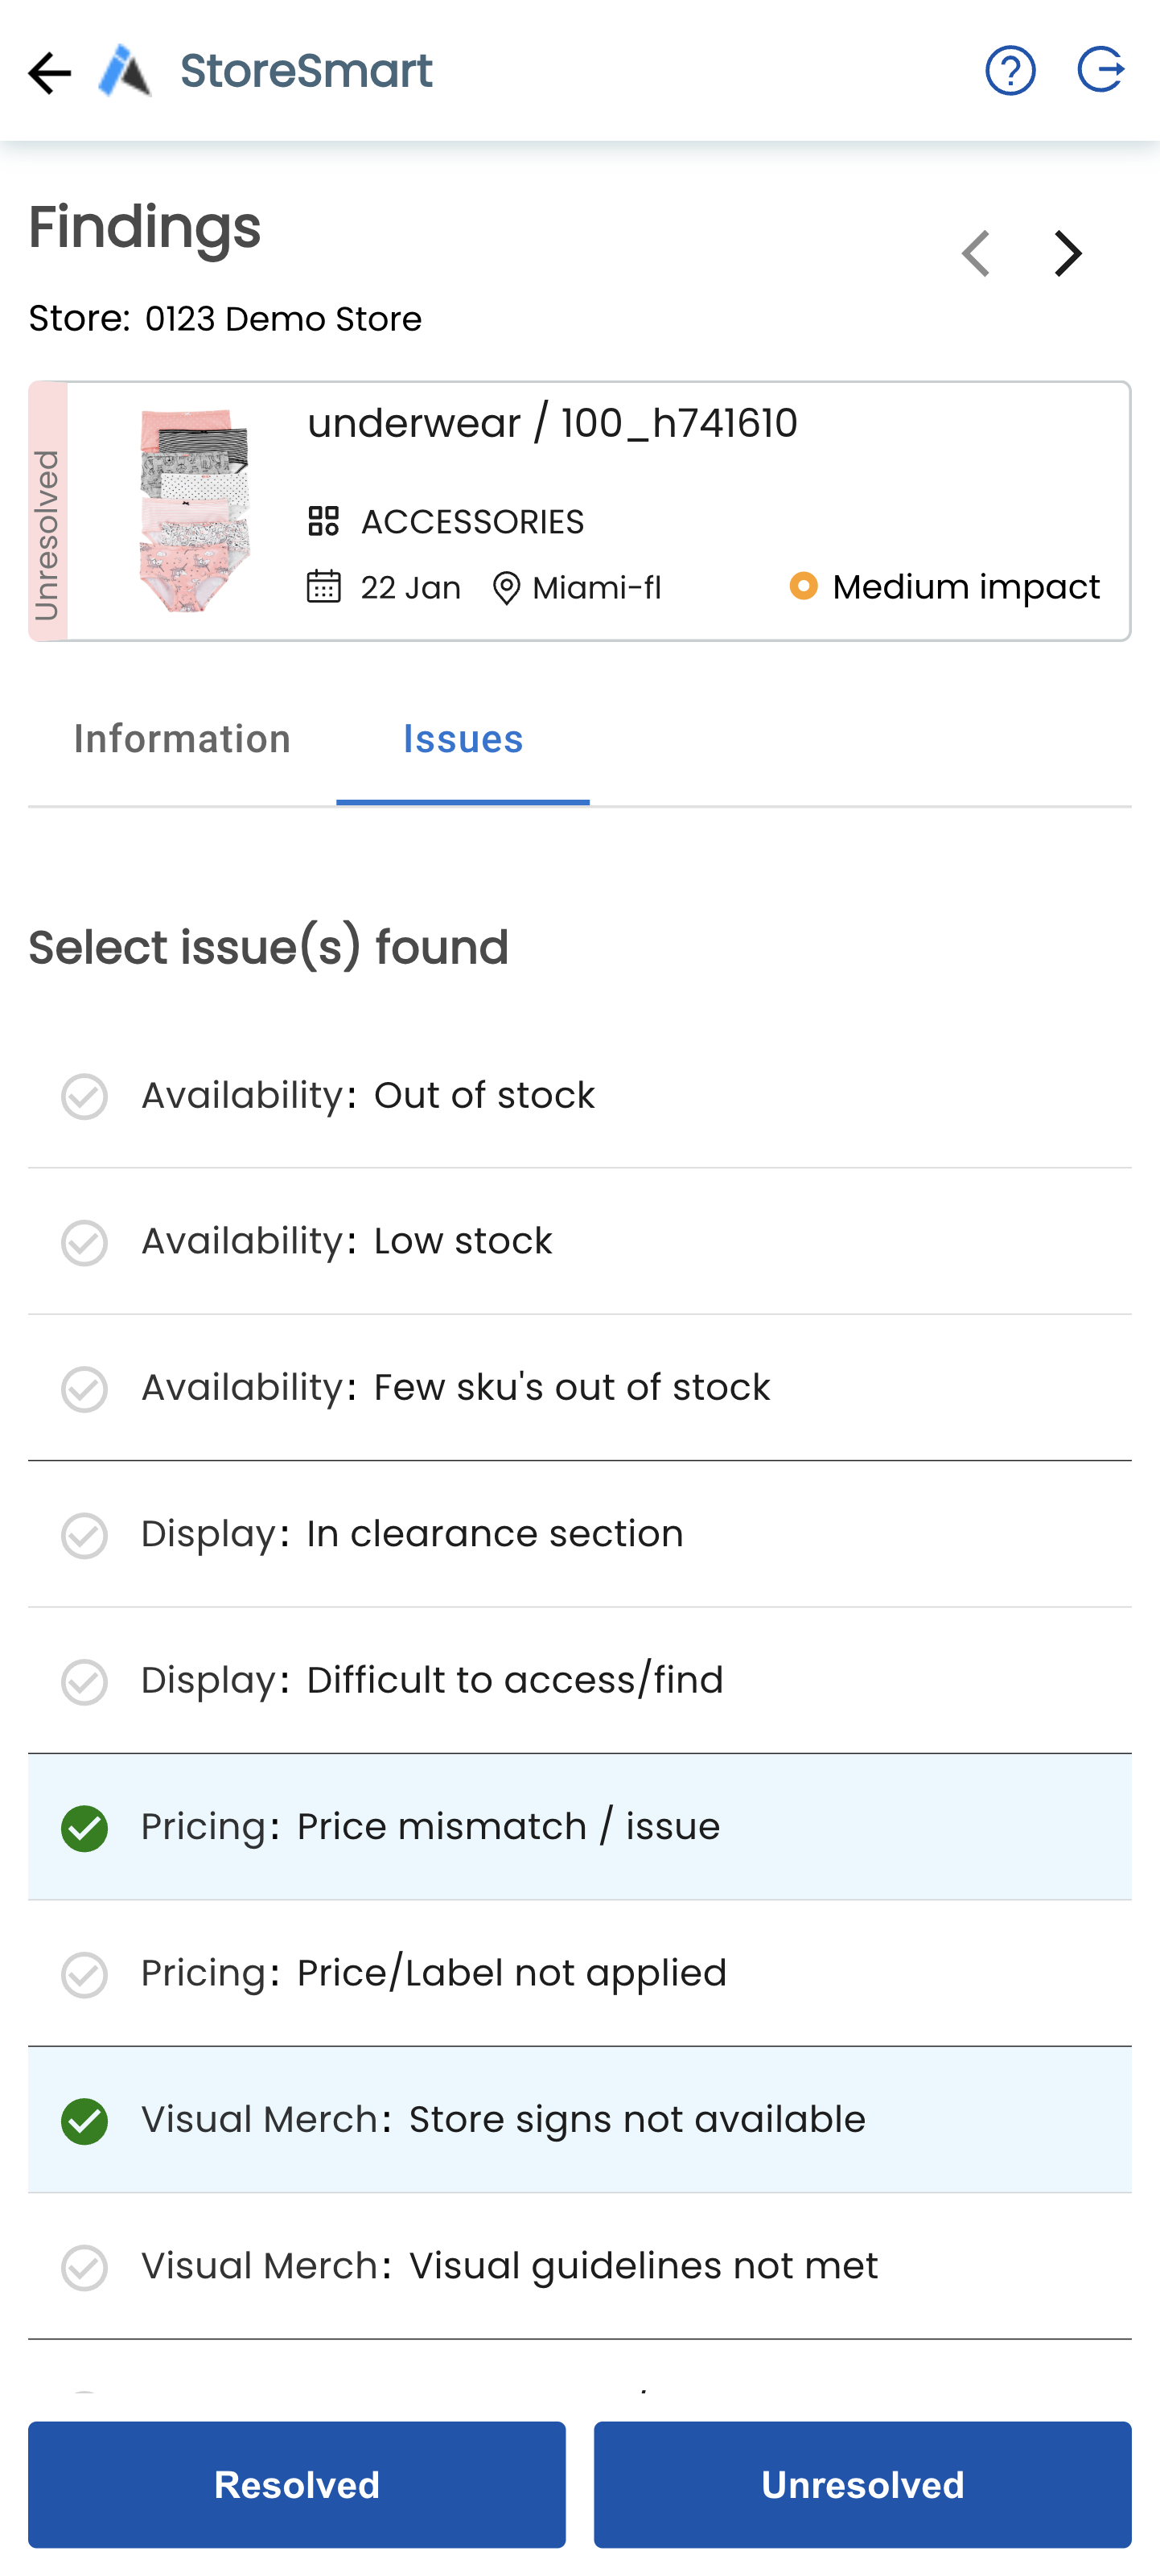Tap the back arrow icon

(49, 73)
